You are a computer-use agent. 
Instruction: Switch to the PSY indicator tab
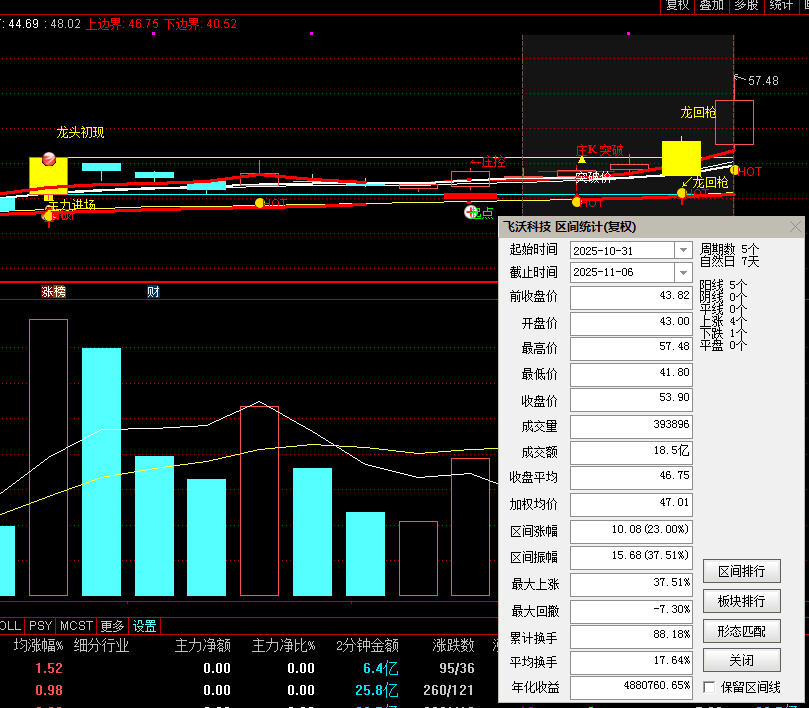pyautogui.click(x=40, y=626)
